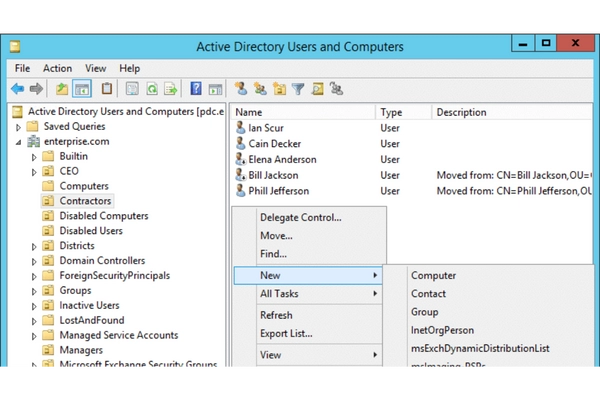Create a new user via toolbar icon
The width and height of the screenshot is (600, 400).
[241, 89]
